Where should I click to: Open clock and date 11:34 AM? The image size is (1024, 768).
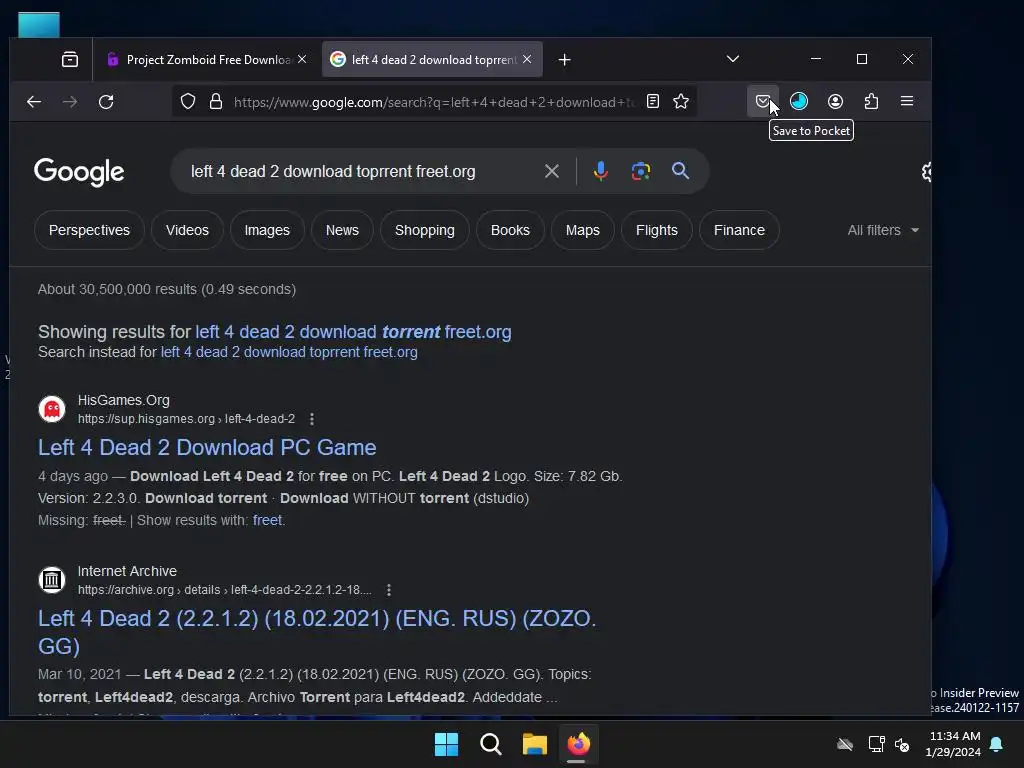point(953,744)
